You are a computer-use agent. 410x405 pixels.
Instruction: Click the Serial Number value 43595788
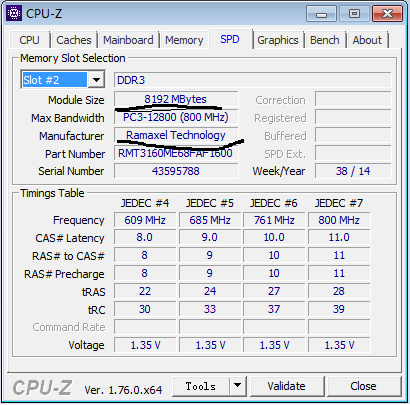(x=176, y=171)
